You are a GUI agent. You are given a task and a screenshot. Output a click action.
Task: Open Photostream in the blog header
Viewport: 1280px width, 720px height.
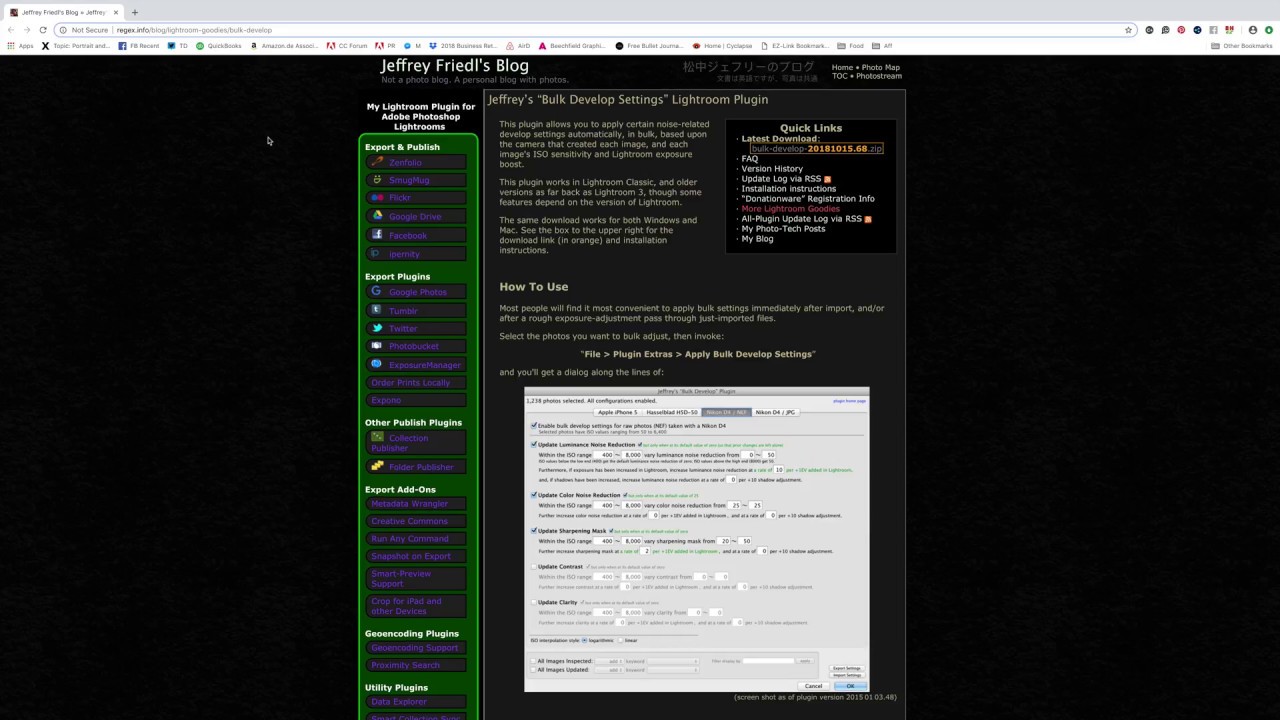878,76
